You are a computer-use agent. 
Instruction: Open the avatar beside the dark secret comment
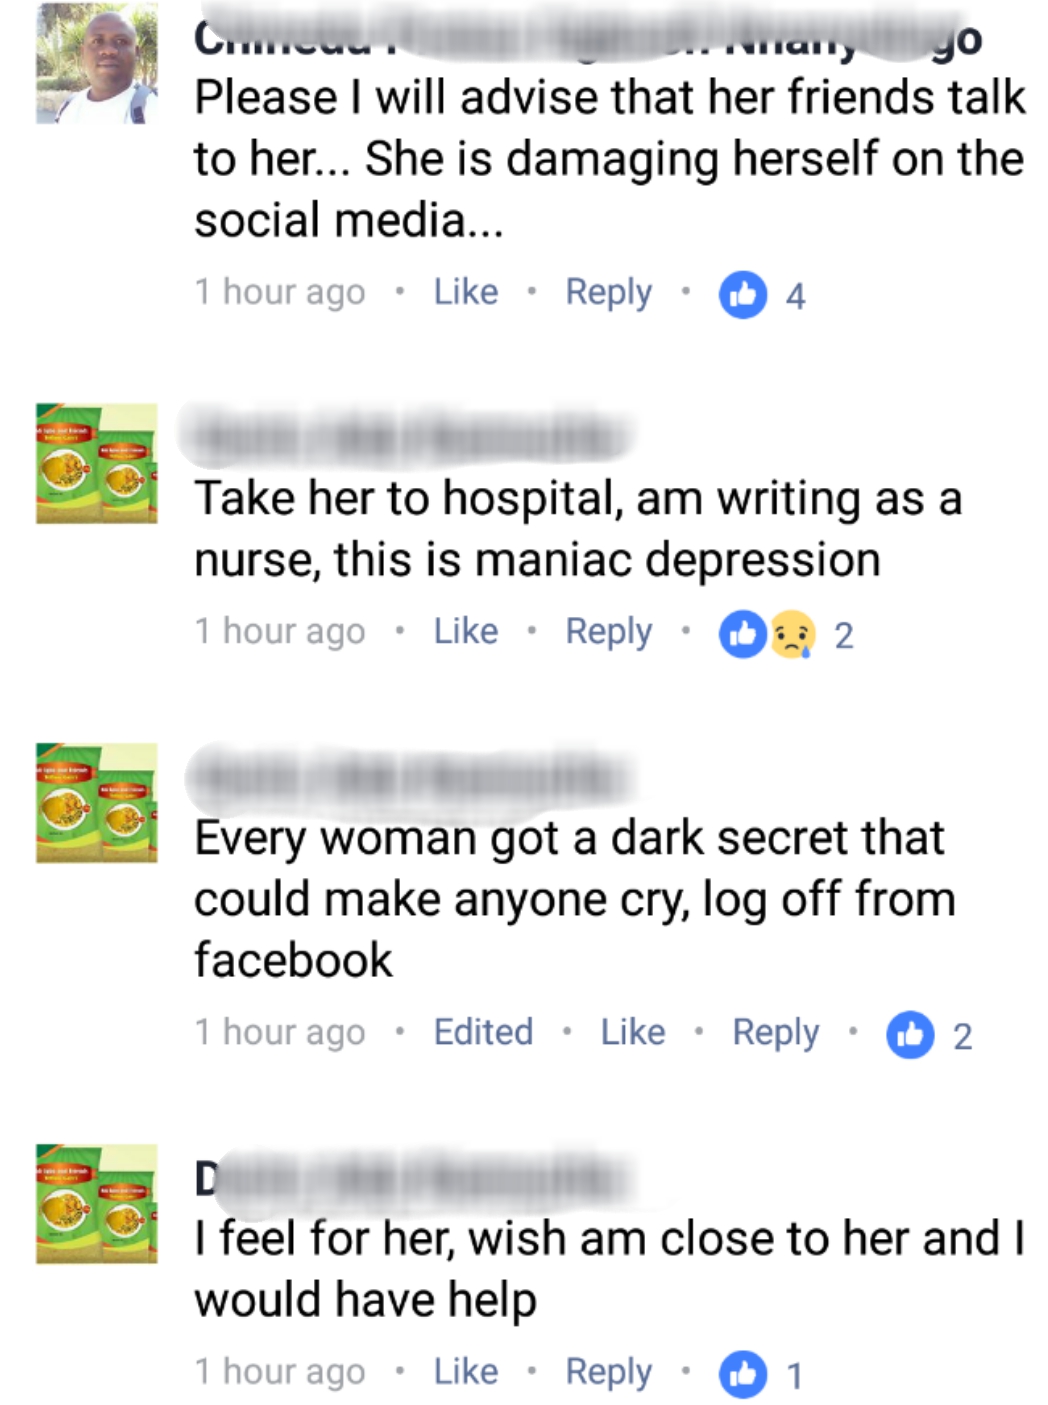coord(97,803)
